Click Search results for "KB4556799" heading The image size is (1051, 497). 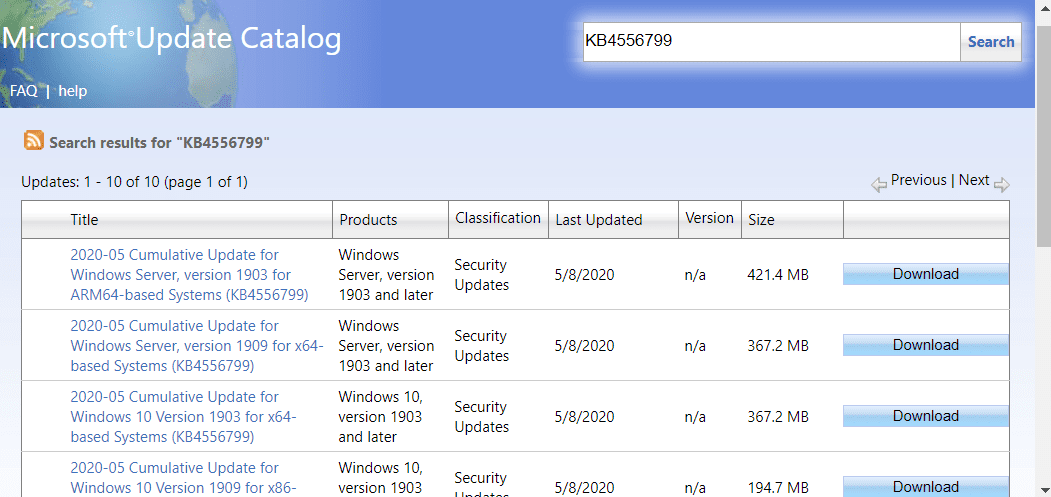[x=160, y=142]
